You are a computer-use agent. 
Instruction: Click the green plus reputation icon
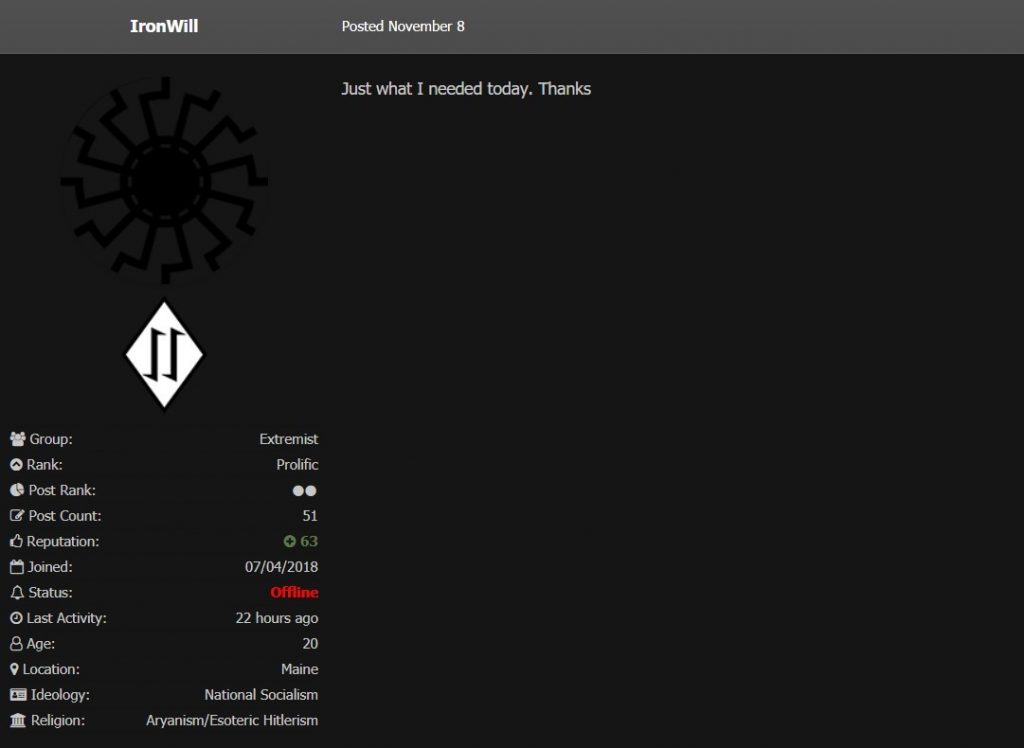(x=290, y=542)
